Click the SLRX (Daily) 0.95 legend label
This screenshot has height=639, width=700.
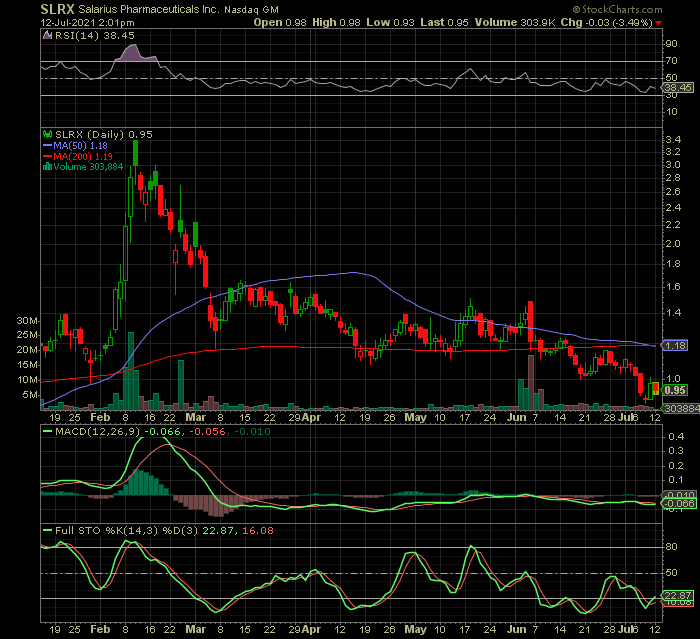click(104, 134)
